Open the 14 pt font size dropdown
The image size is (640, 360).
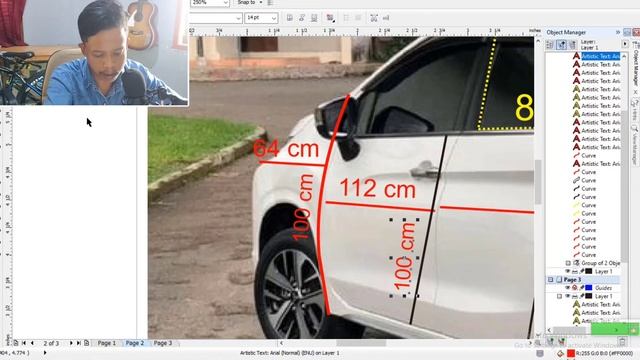point(273,18)
